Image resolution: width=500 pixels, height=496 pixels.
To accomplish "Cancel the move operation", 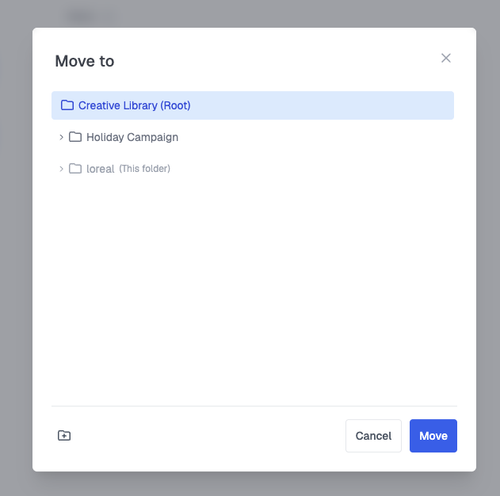I will (x=373, y=436).
